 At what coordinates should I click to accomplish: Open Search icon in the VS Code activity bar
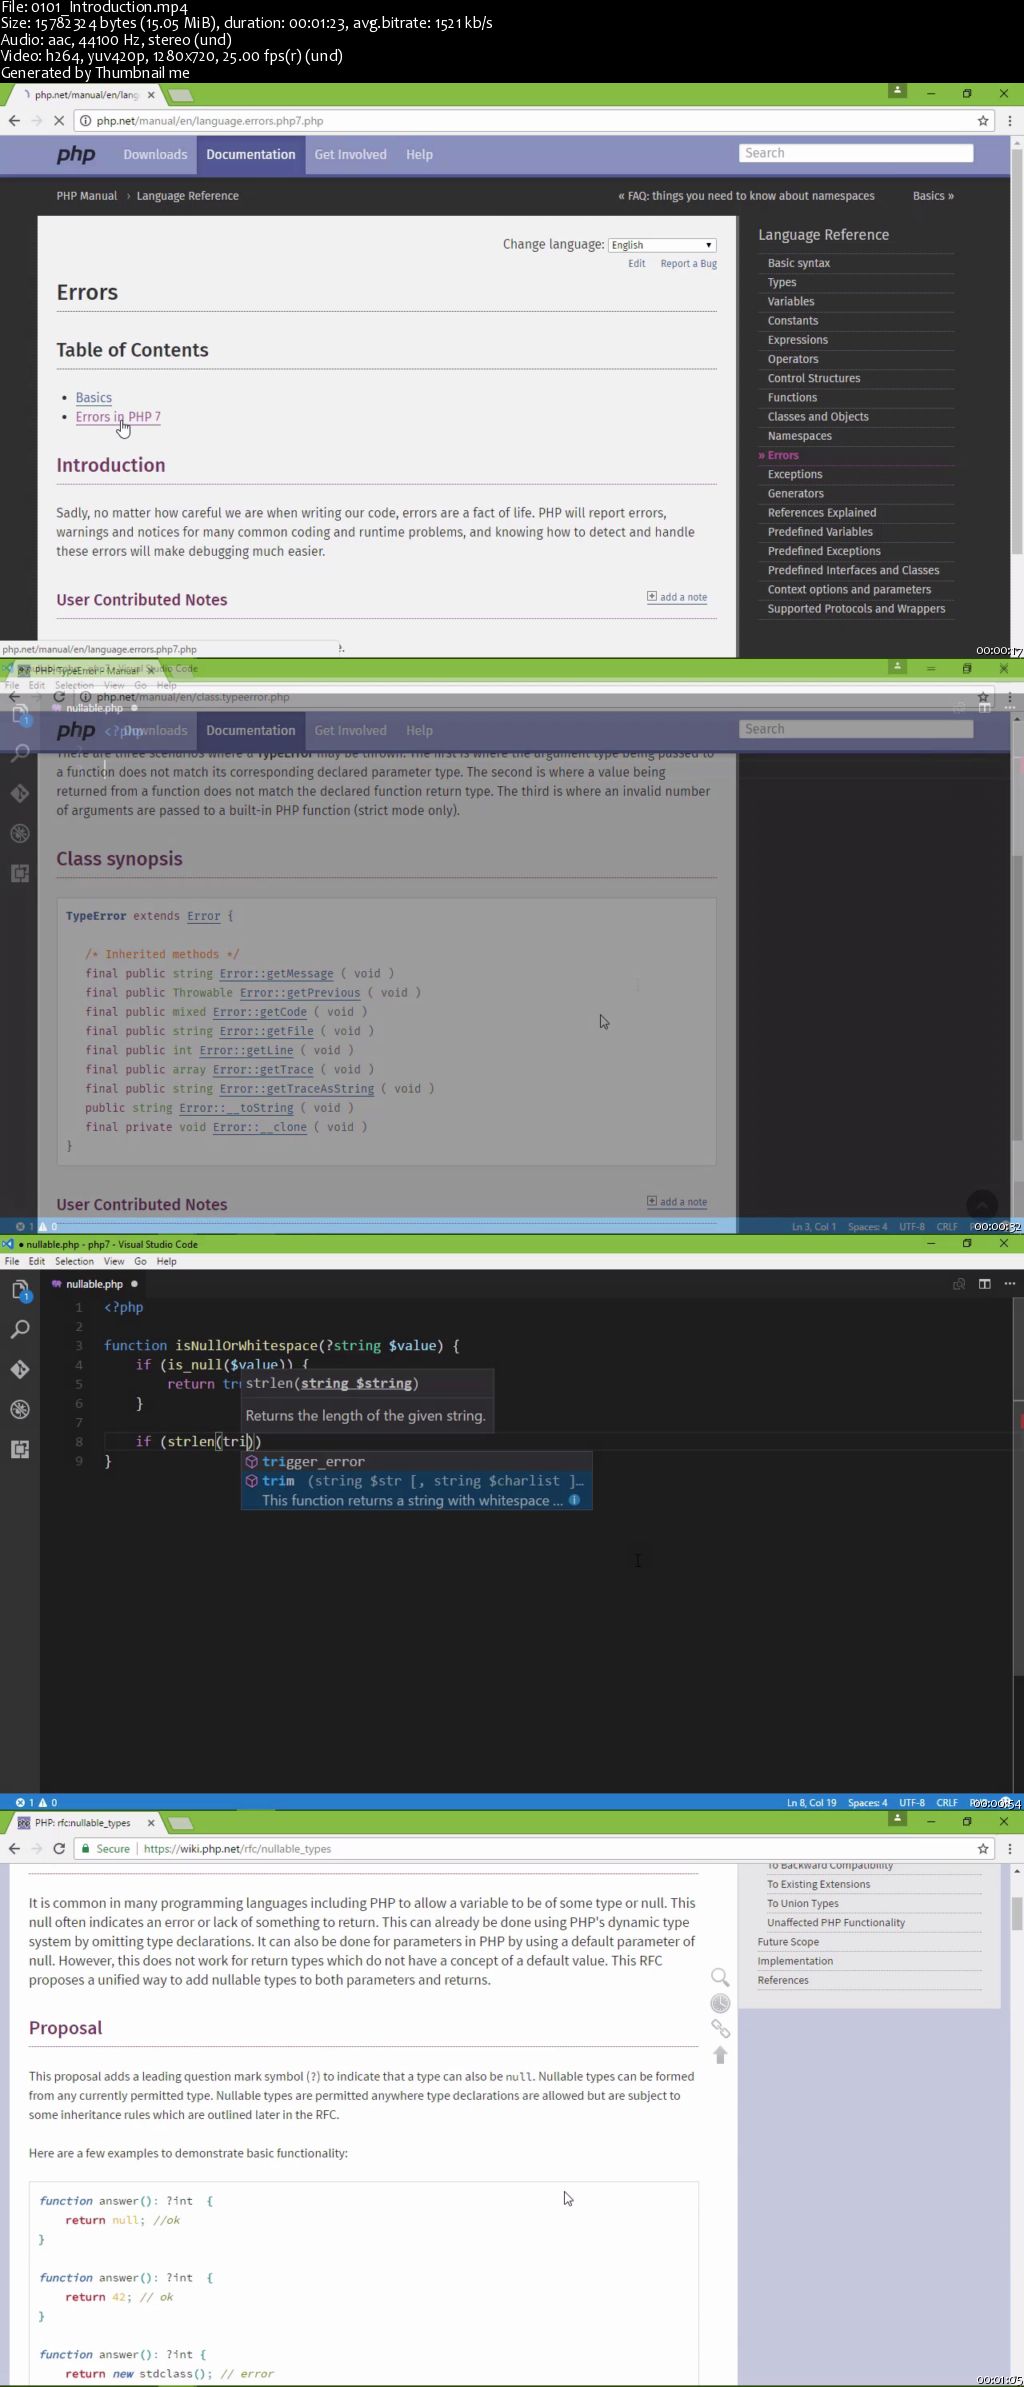tap(20, 1329)
